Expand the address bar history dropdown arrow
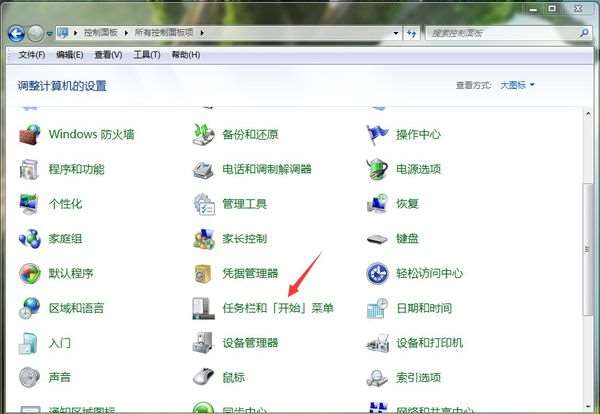600x414 pixels. [396, 33]
